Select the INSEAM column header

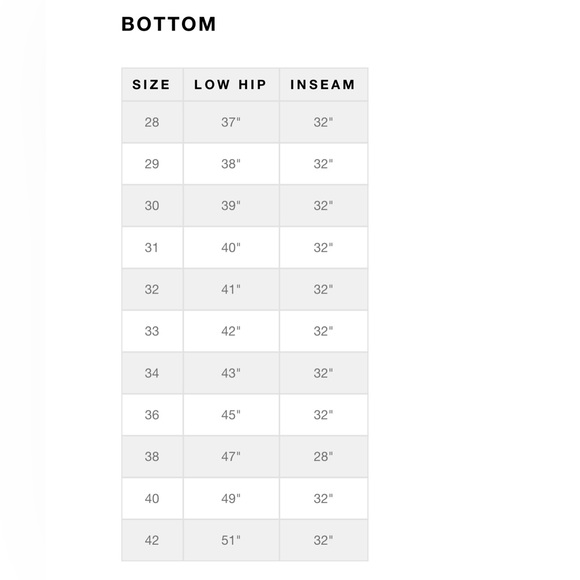(x=323, y=85)
